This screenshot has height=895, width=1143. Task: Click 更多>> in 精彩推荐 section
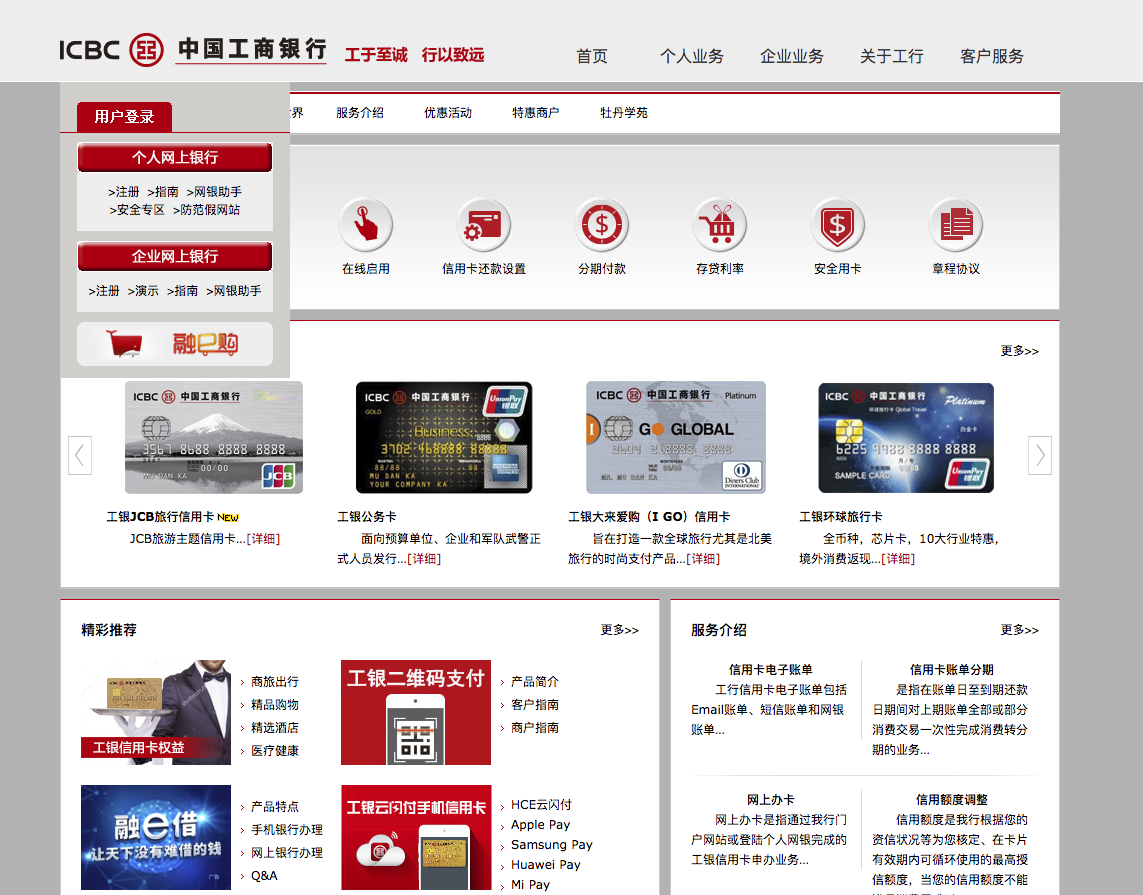(x=620, y=630)
